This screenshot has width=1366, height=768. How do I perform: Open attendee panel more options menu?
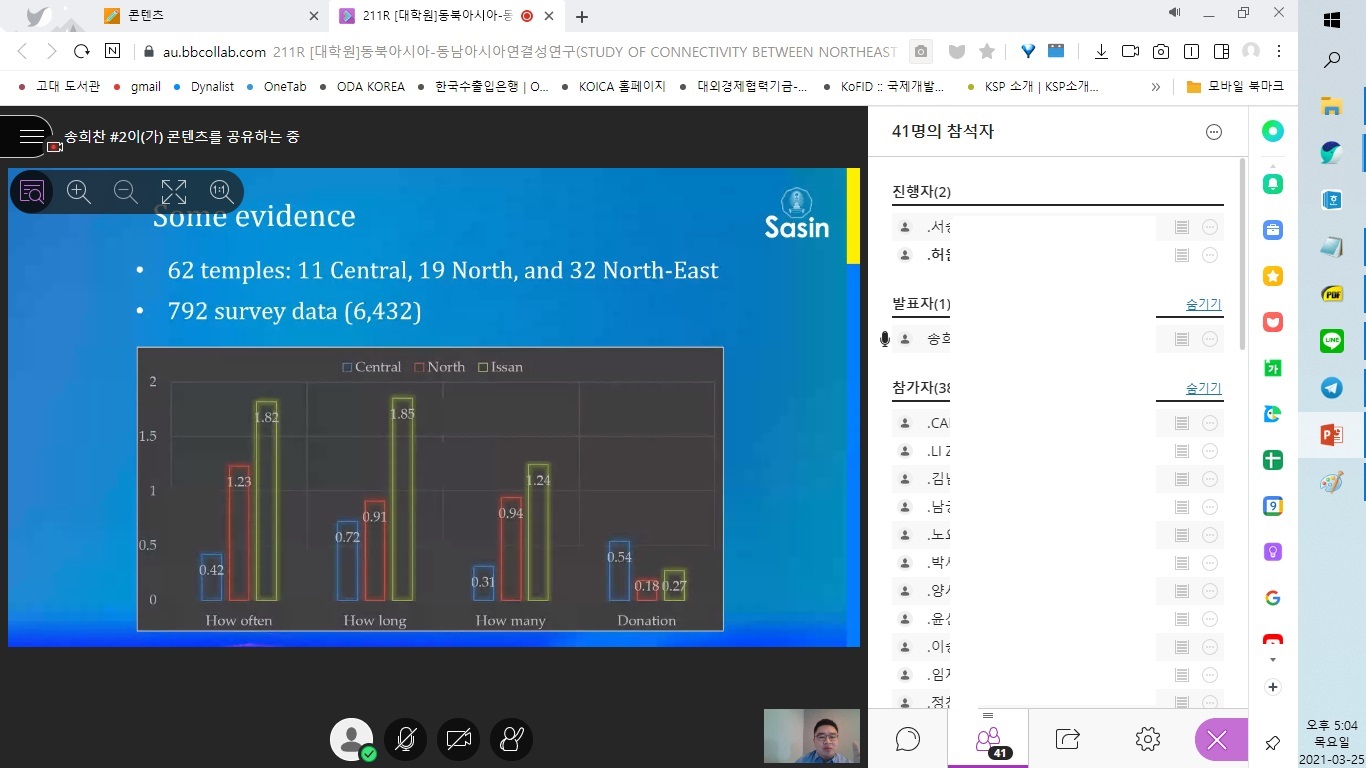click(x=1214, y=132)
